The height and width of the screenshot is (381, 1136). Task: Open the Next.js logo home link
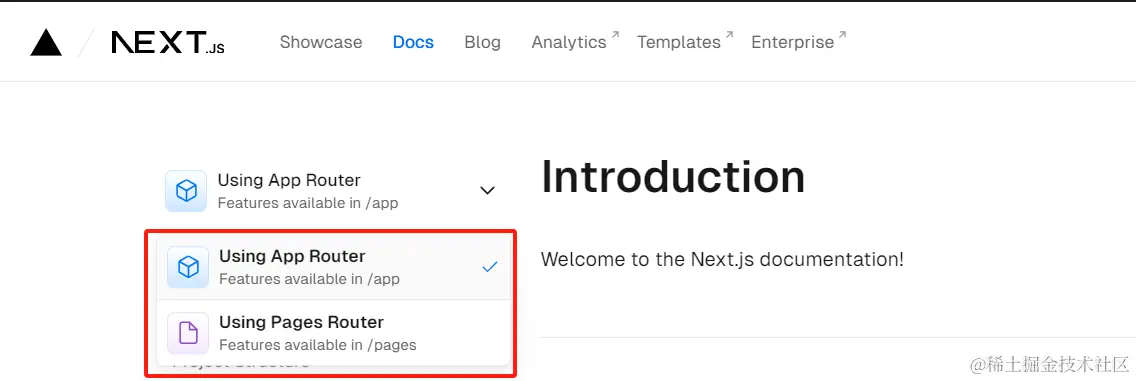coord(168,43)
